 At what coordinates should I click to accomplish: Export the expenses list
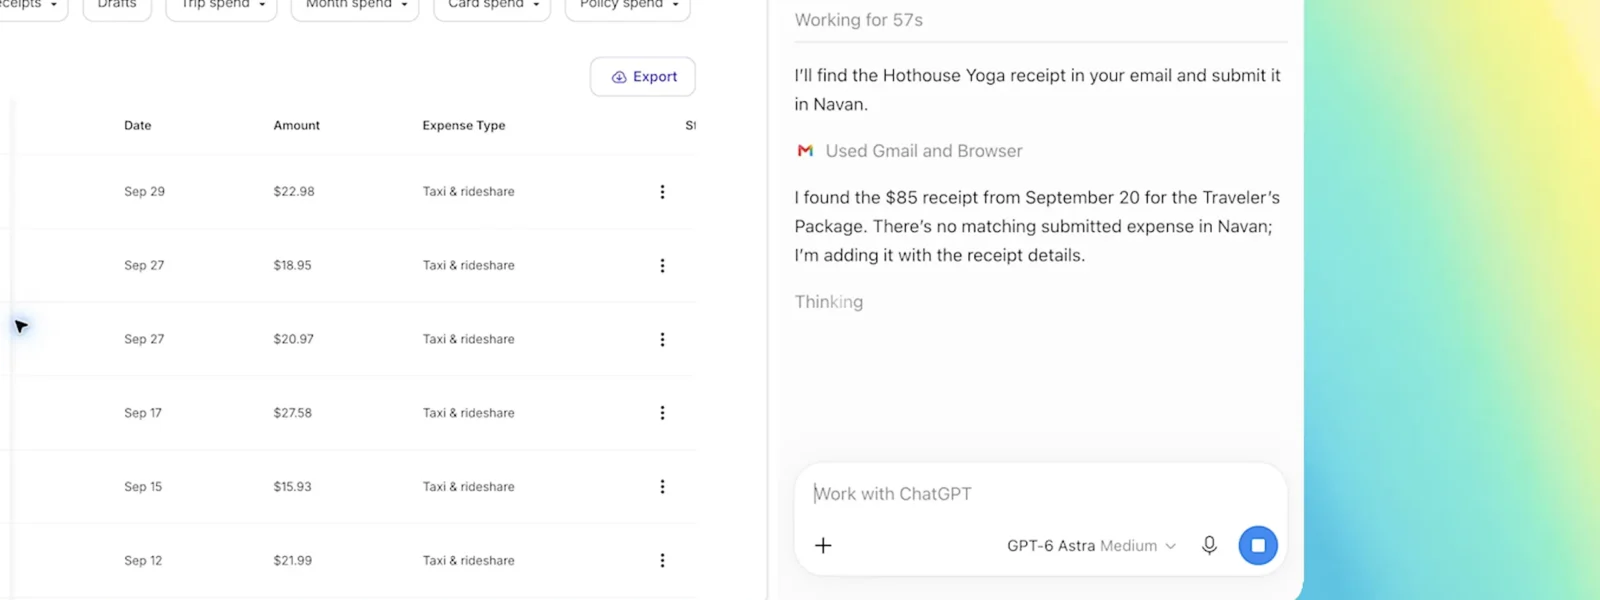(643, 77)
